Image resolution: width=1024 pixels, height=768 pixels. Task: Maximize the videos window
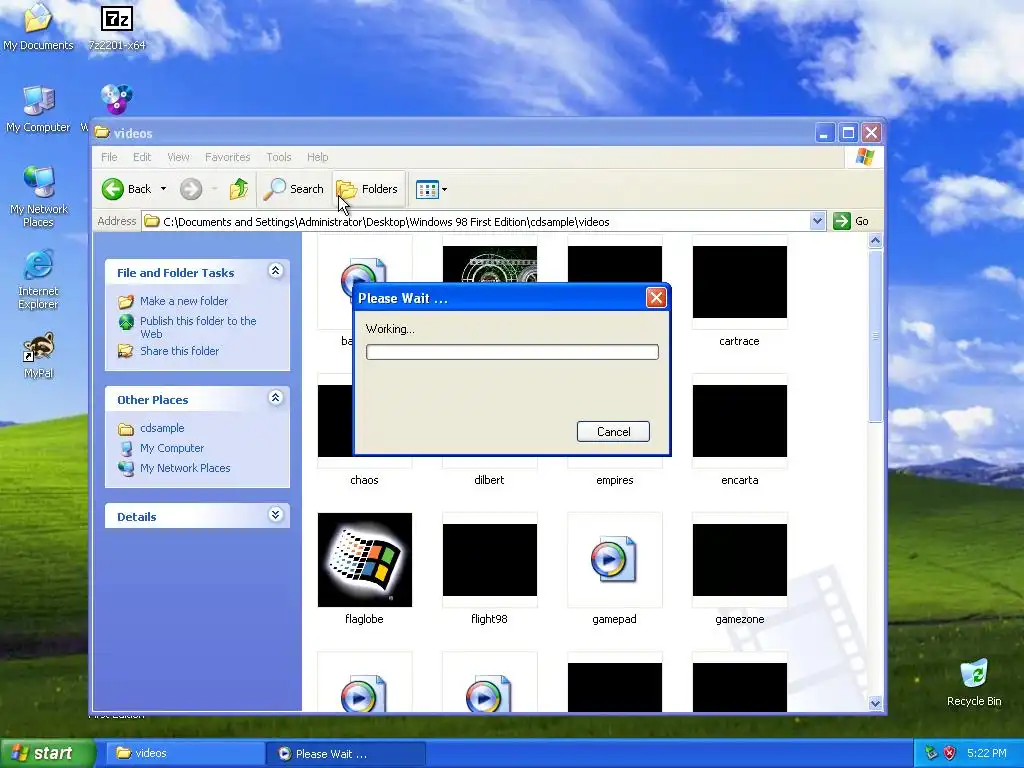pos(848,133)
